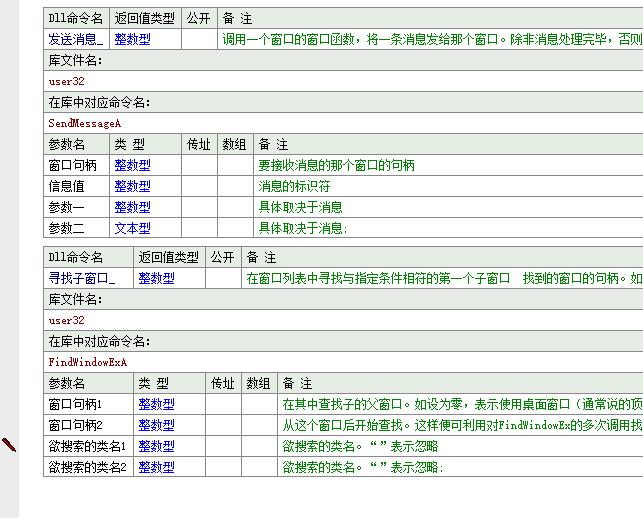
Task: Select the Dll command name 寻找子窗口_
Action: 82,278
